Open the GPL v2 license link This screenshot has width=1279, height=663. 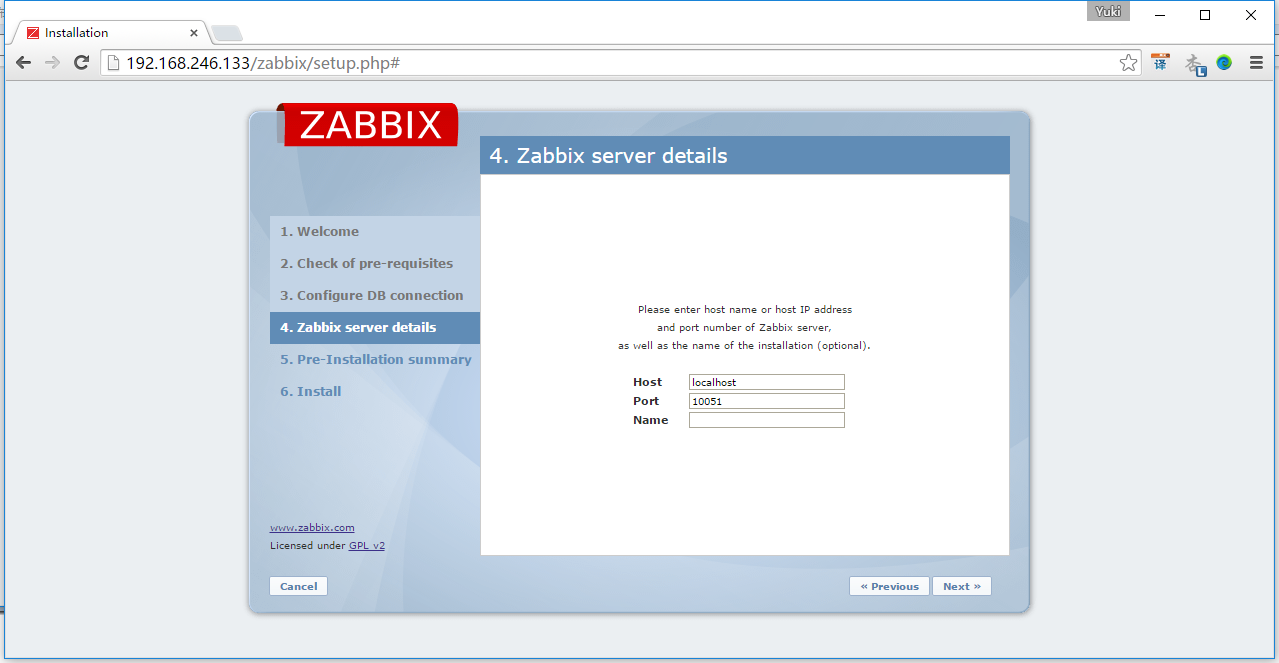tap(367, 546)
